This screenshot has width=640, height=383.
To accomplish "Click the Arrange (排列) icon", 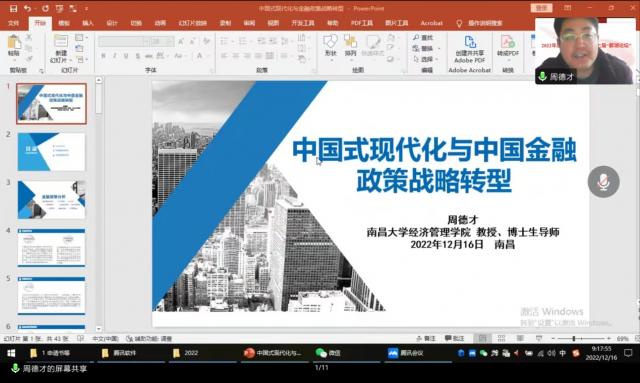I will coord(350,41).
